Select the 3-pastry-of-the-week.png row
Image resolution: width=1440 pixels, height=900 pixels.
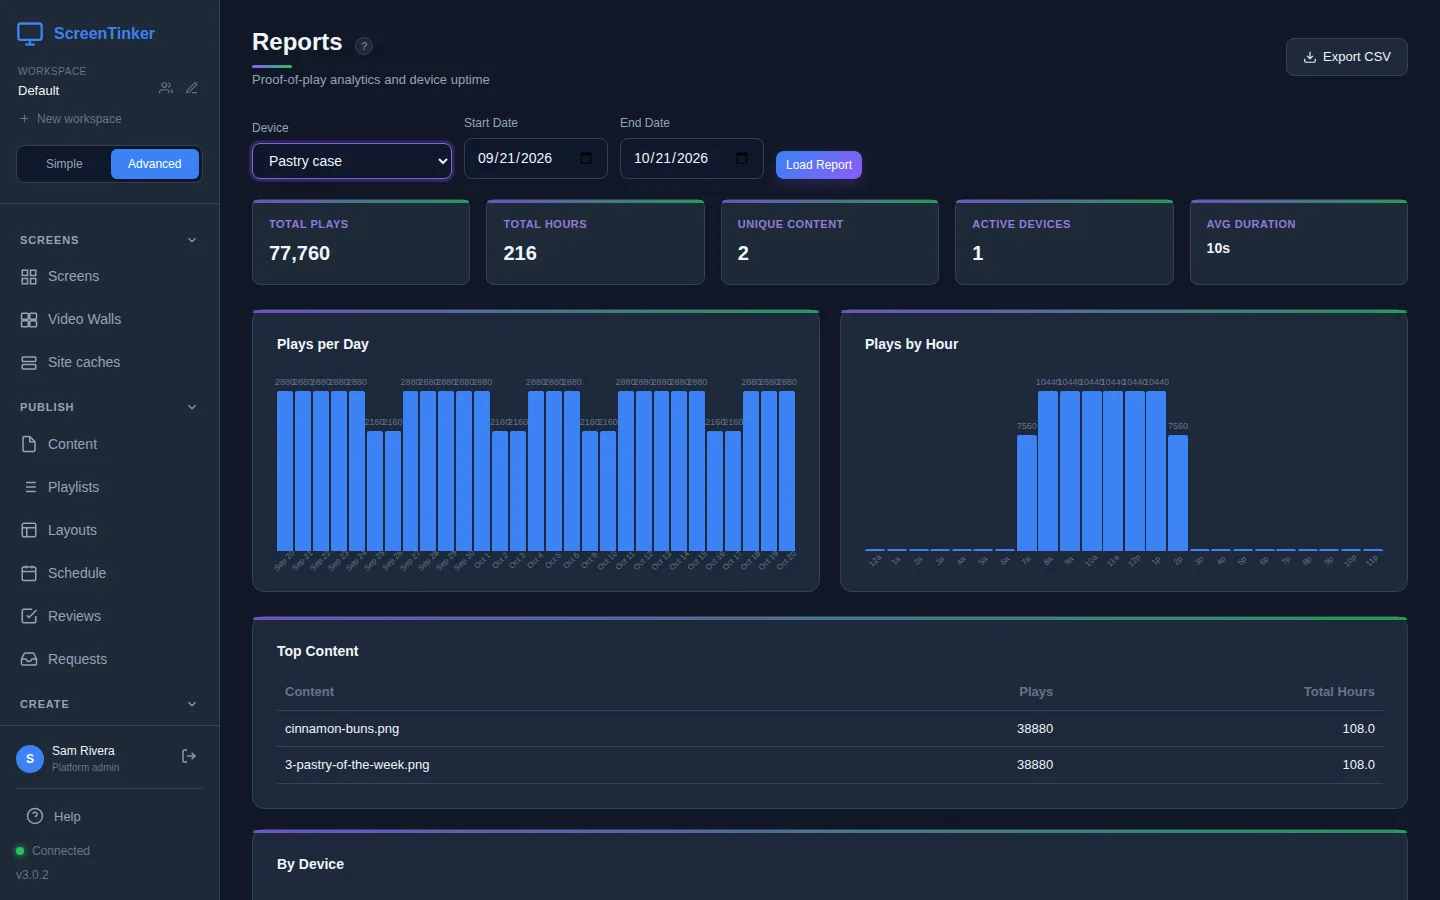[x=830, y=765]
